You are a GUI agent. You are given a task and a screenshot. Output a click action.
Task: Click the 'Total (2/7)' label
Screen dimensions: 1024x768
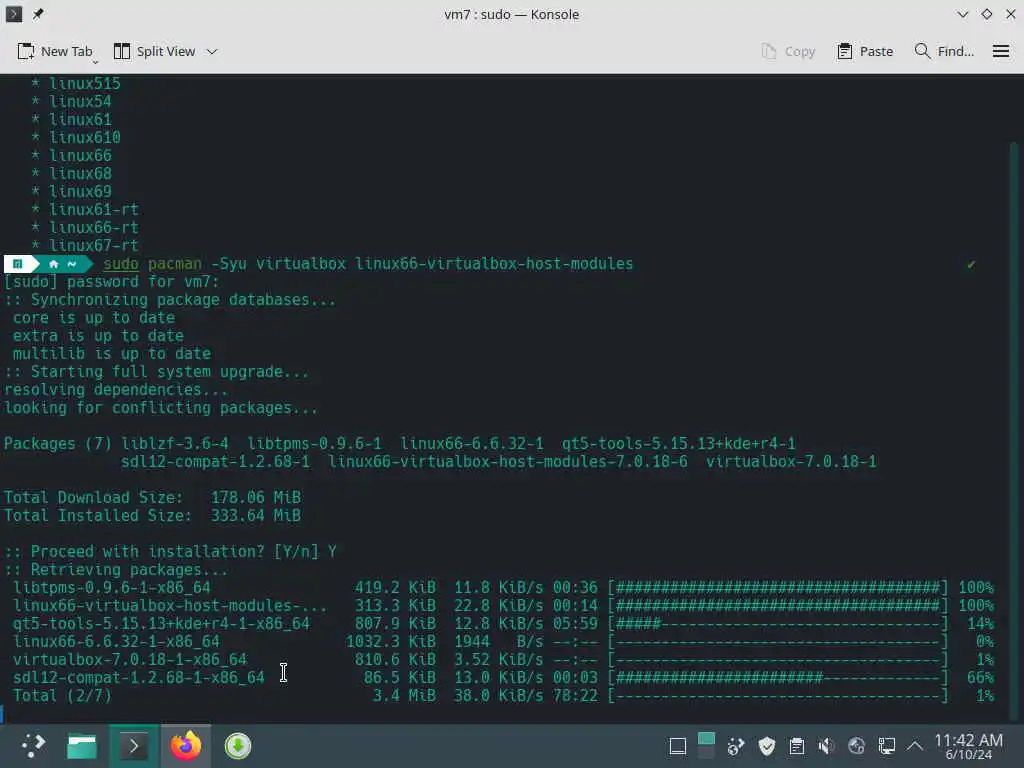62,696
